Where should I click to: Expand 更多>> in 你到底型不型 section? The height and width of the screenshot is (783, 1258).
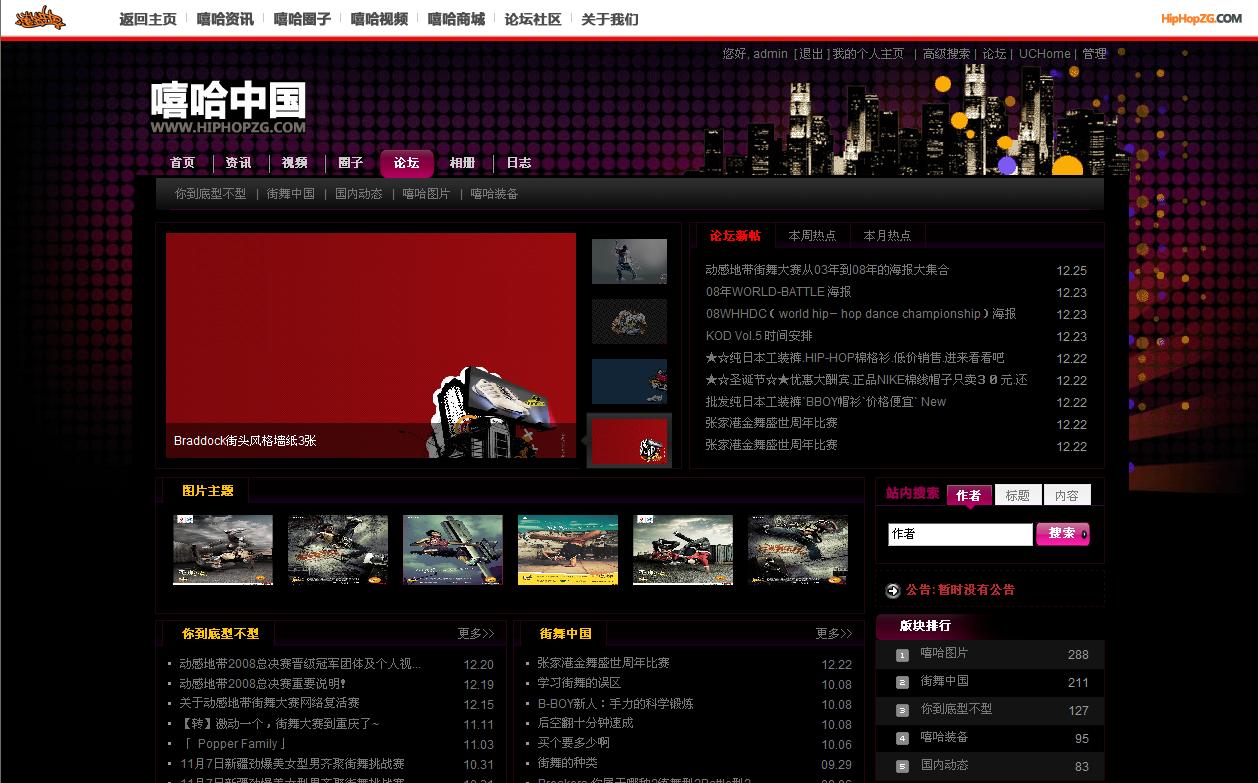(476, 633)
